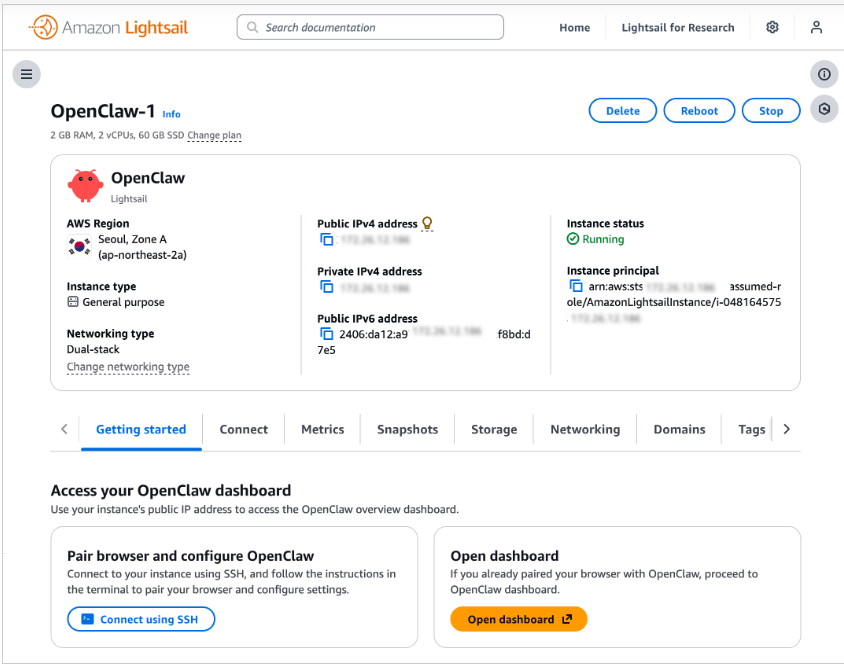Click the Amazon Lightsail logo
Screen dimensions: 844x665
[x=108, y=28]
